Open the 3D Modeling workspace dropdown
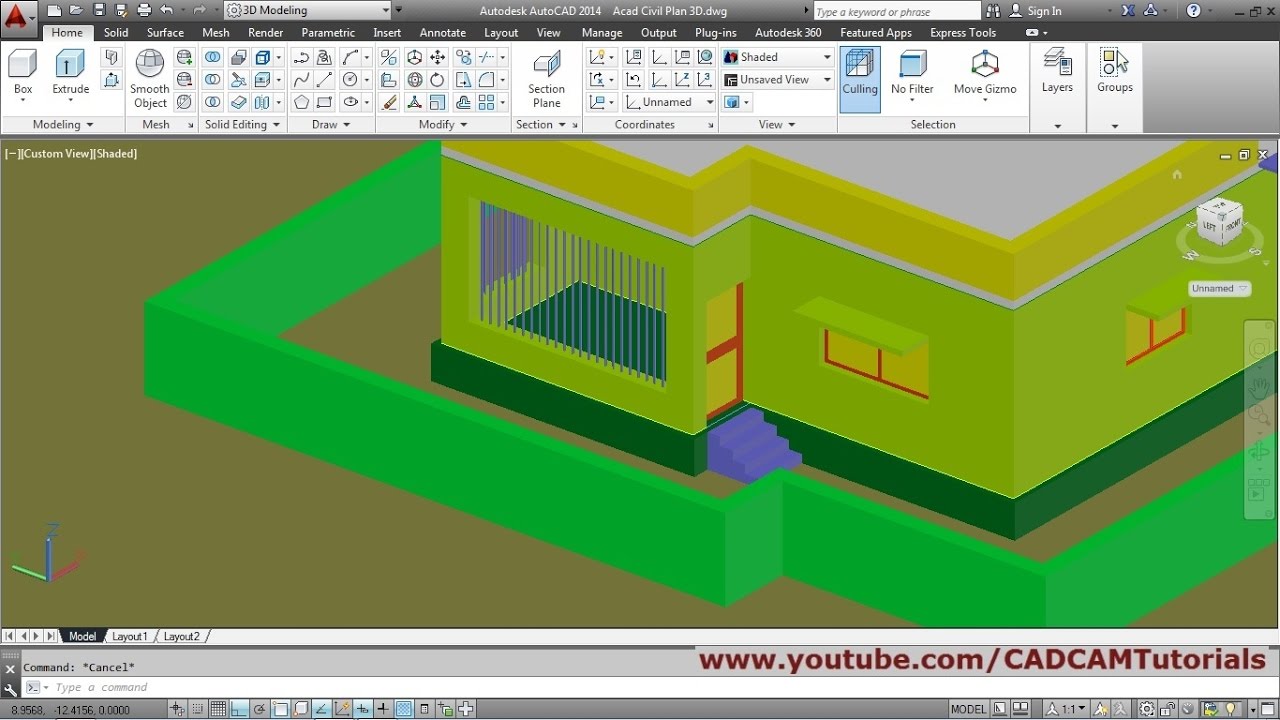This screenshot has height=720, width=1280. click(307, 10)
